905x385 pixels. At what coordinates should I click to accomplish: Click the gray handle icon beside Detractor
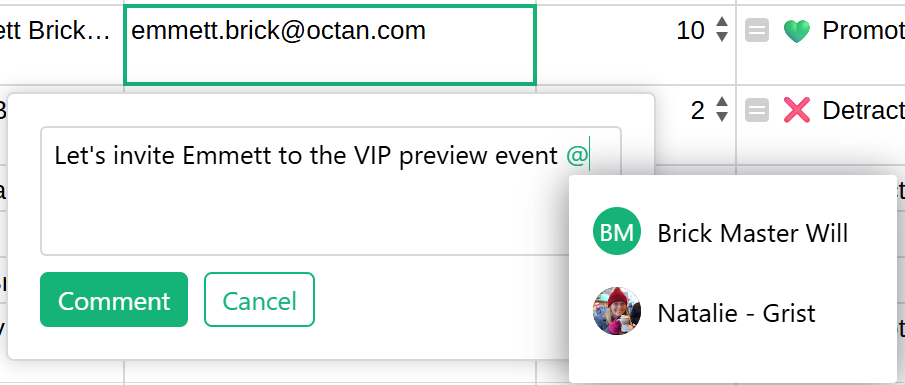(757, 110)
